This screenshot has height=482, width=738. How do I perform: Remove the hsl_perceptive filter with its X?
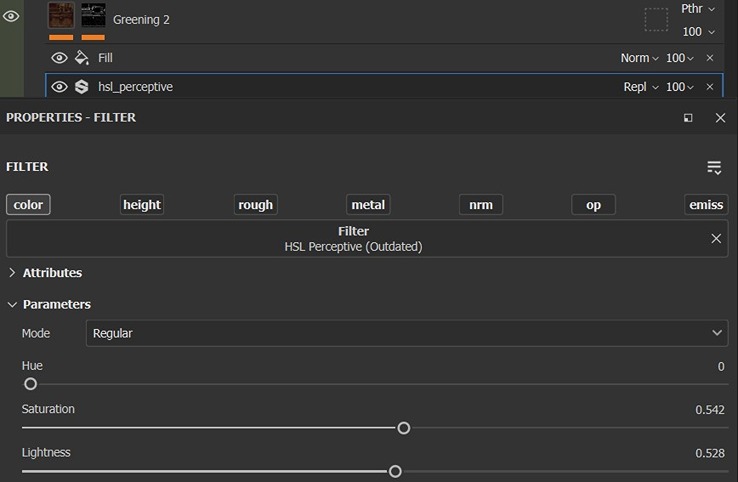click(x=710, y=87)
